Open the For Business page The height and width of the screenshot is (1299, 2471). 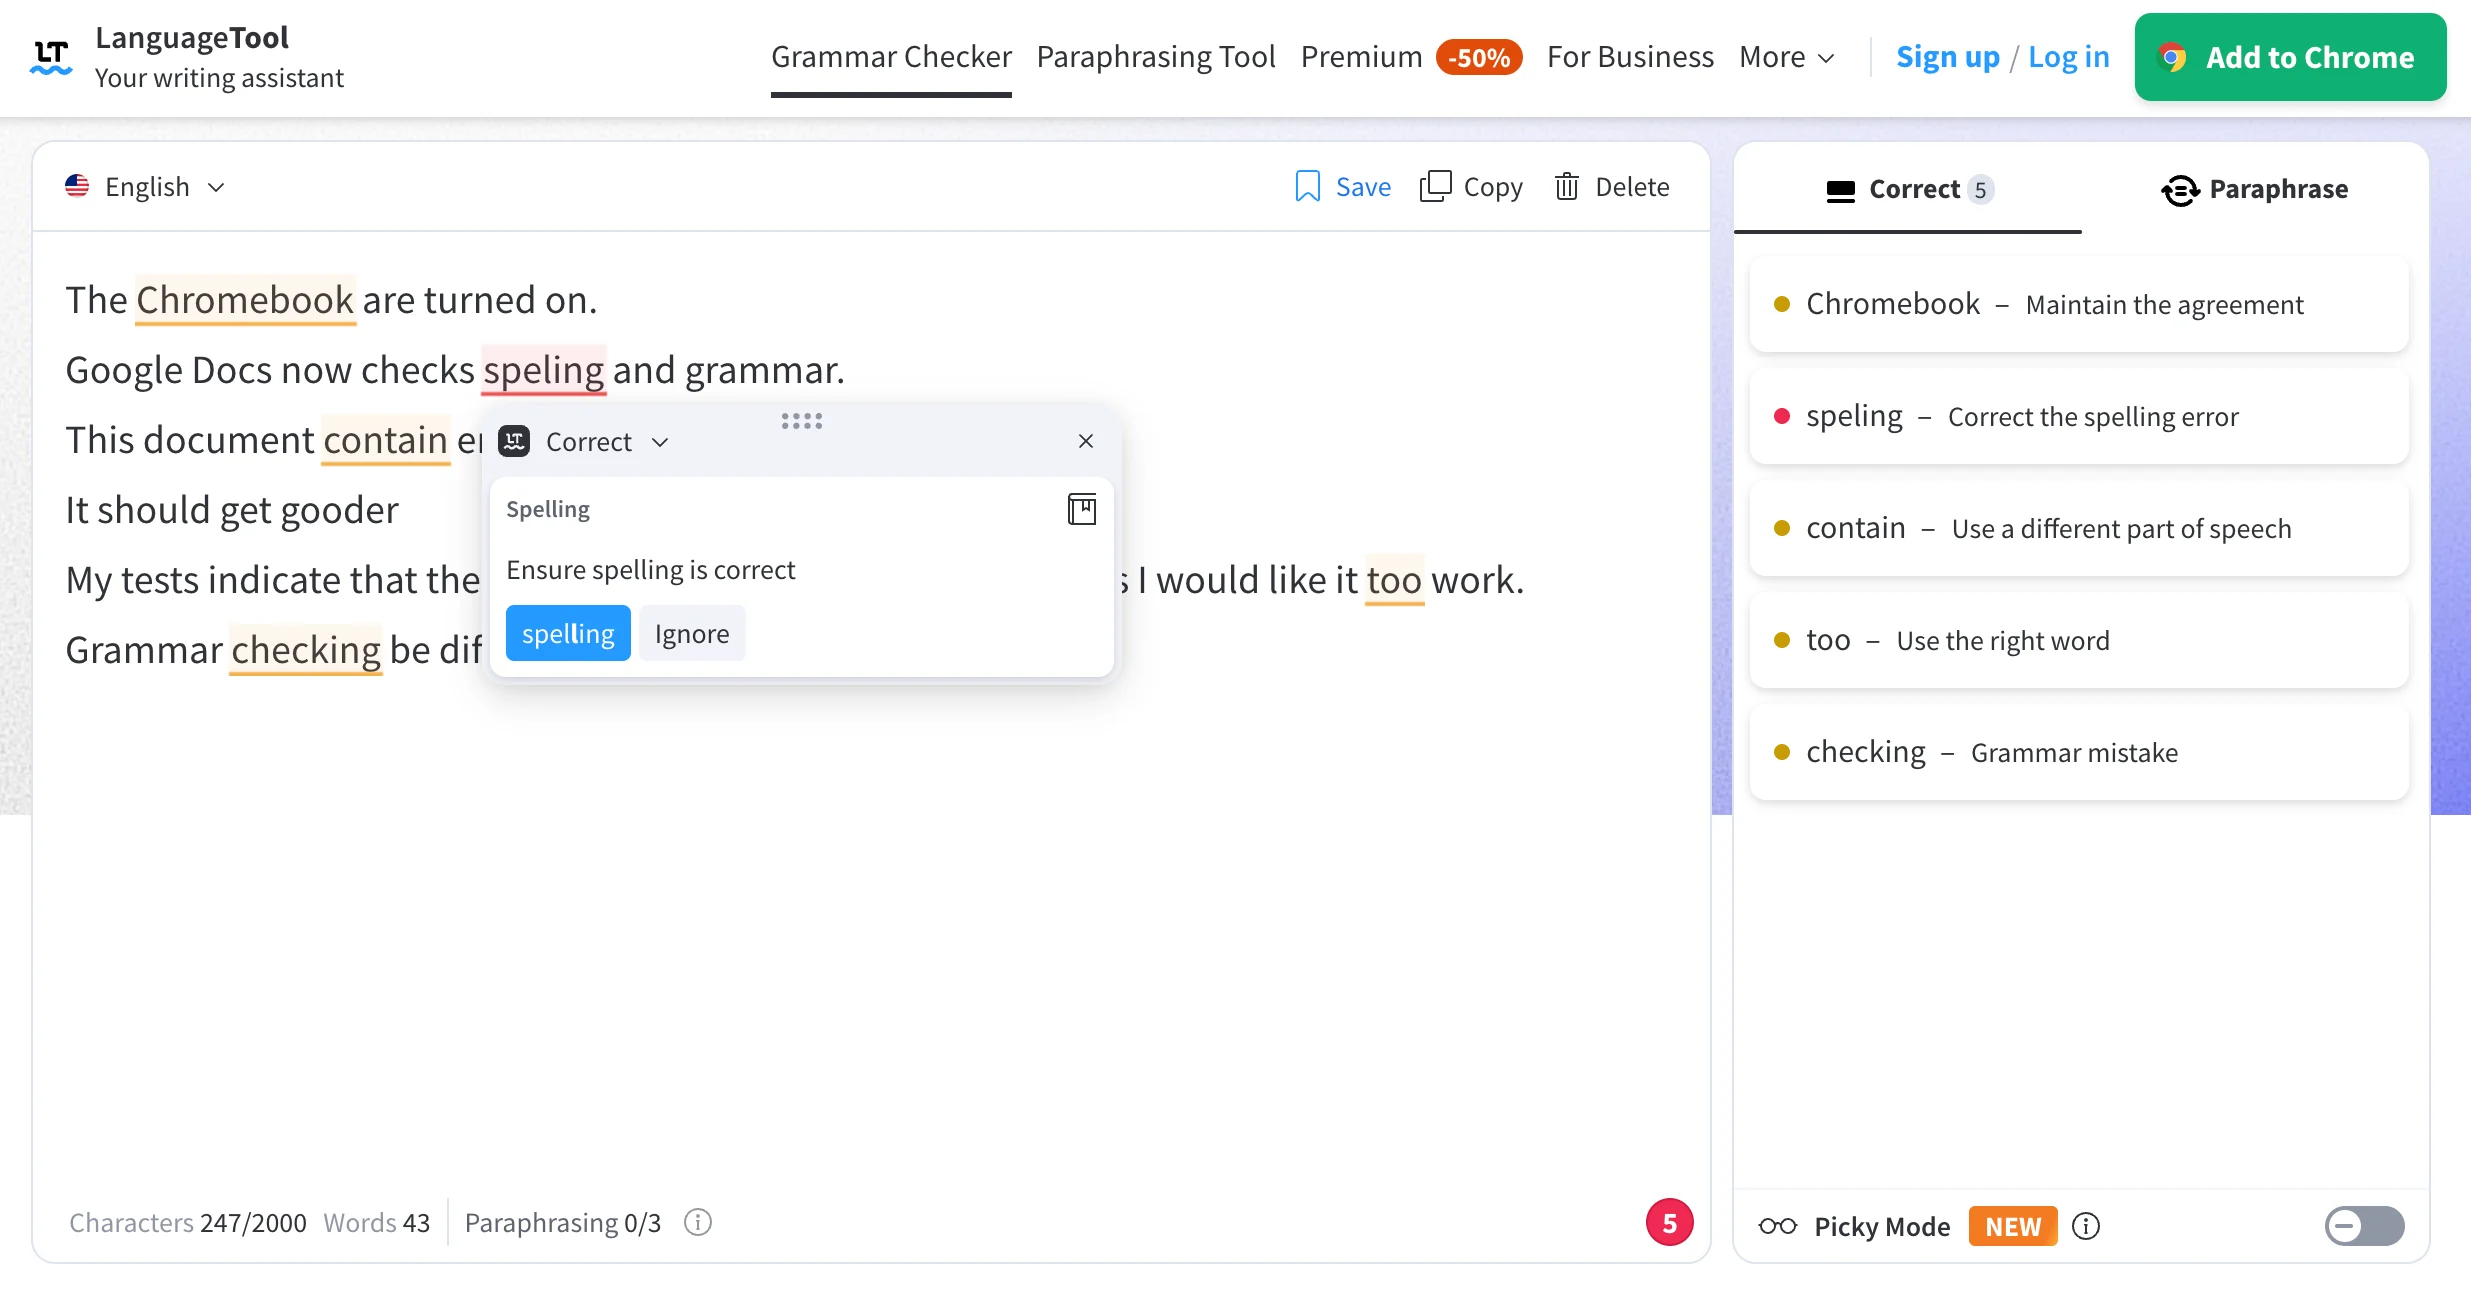coord(1630,57)
